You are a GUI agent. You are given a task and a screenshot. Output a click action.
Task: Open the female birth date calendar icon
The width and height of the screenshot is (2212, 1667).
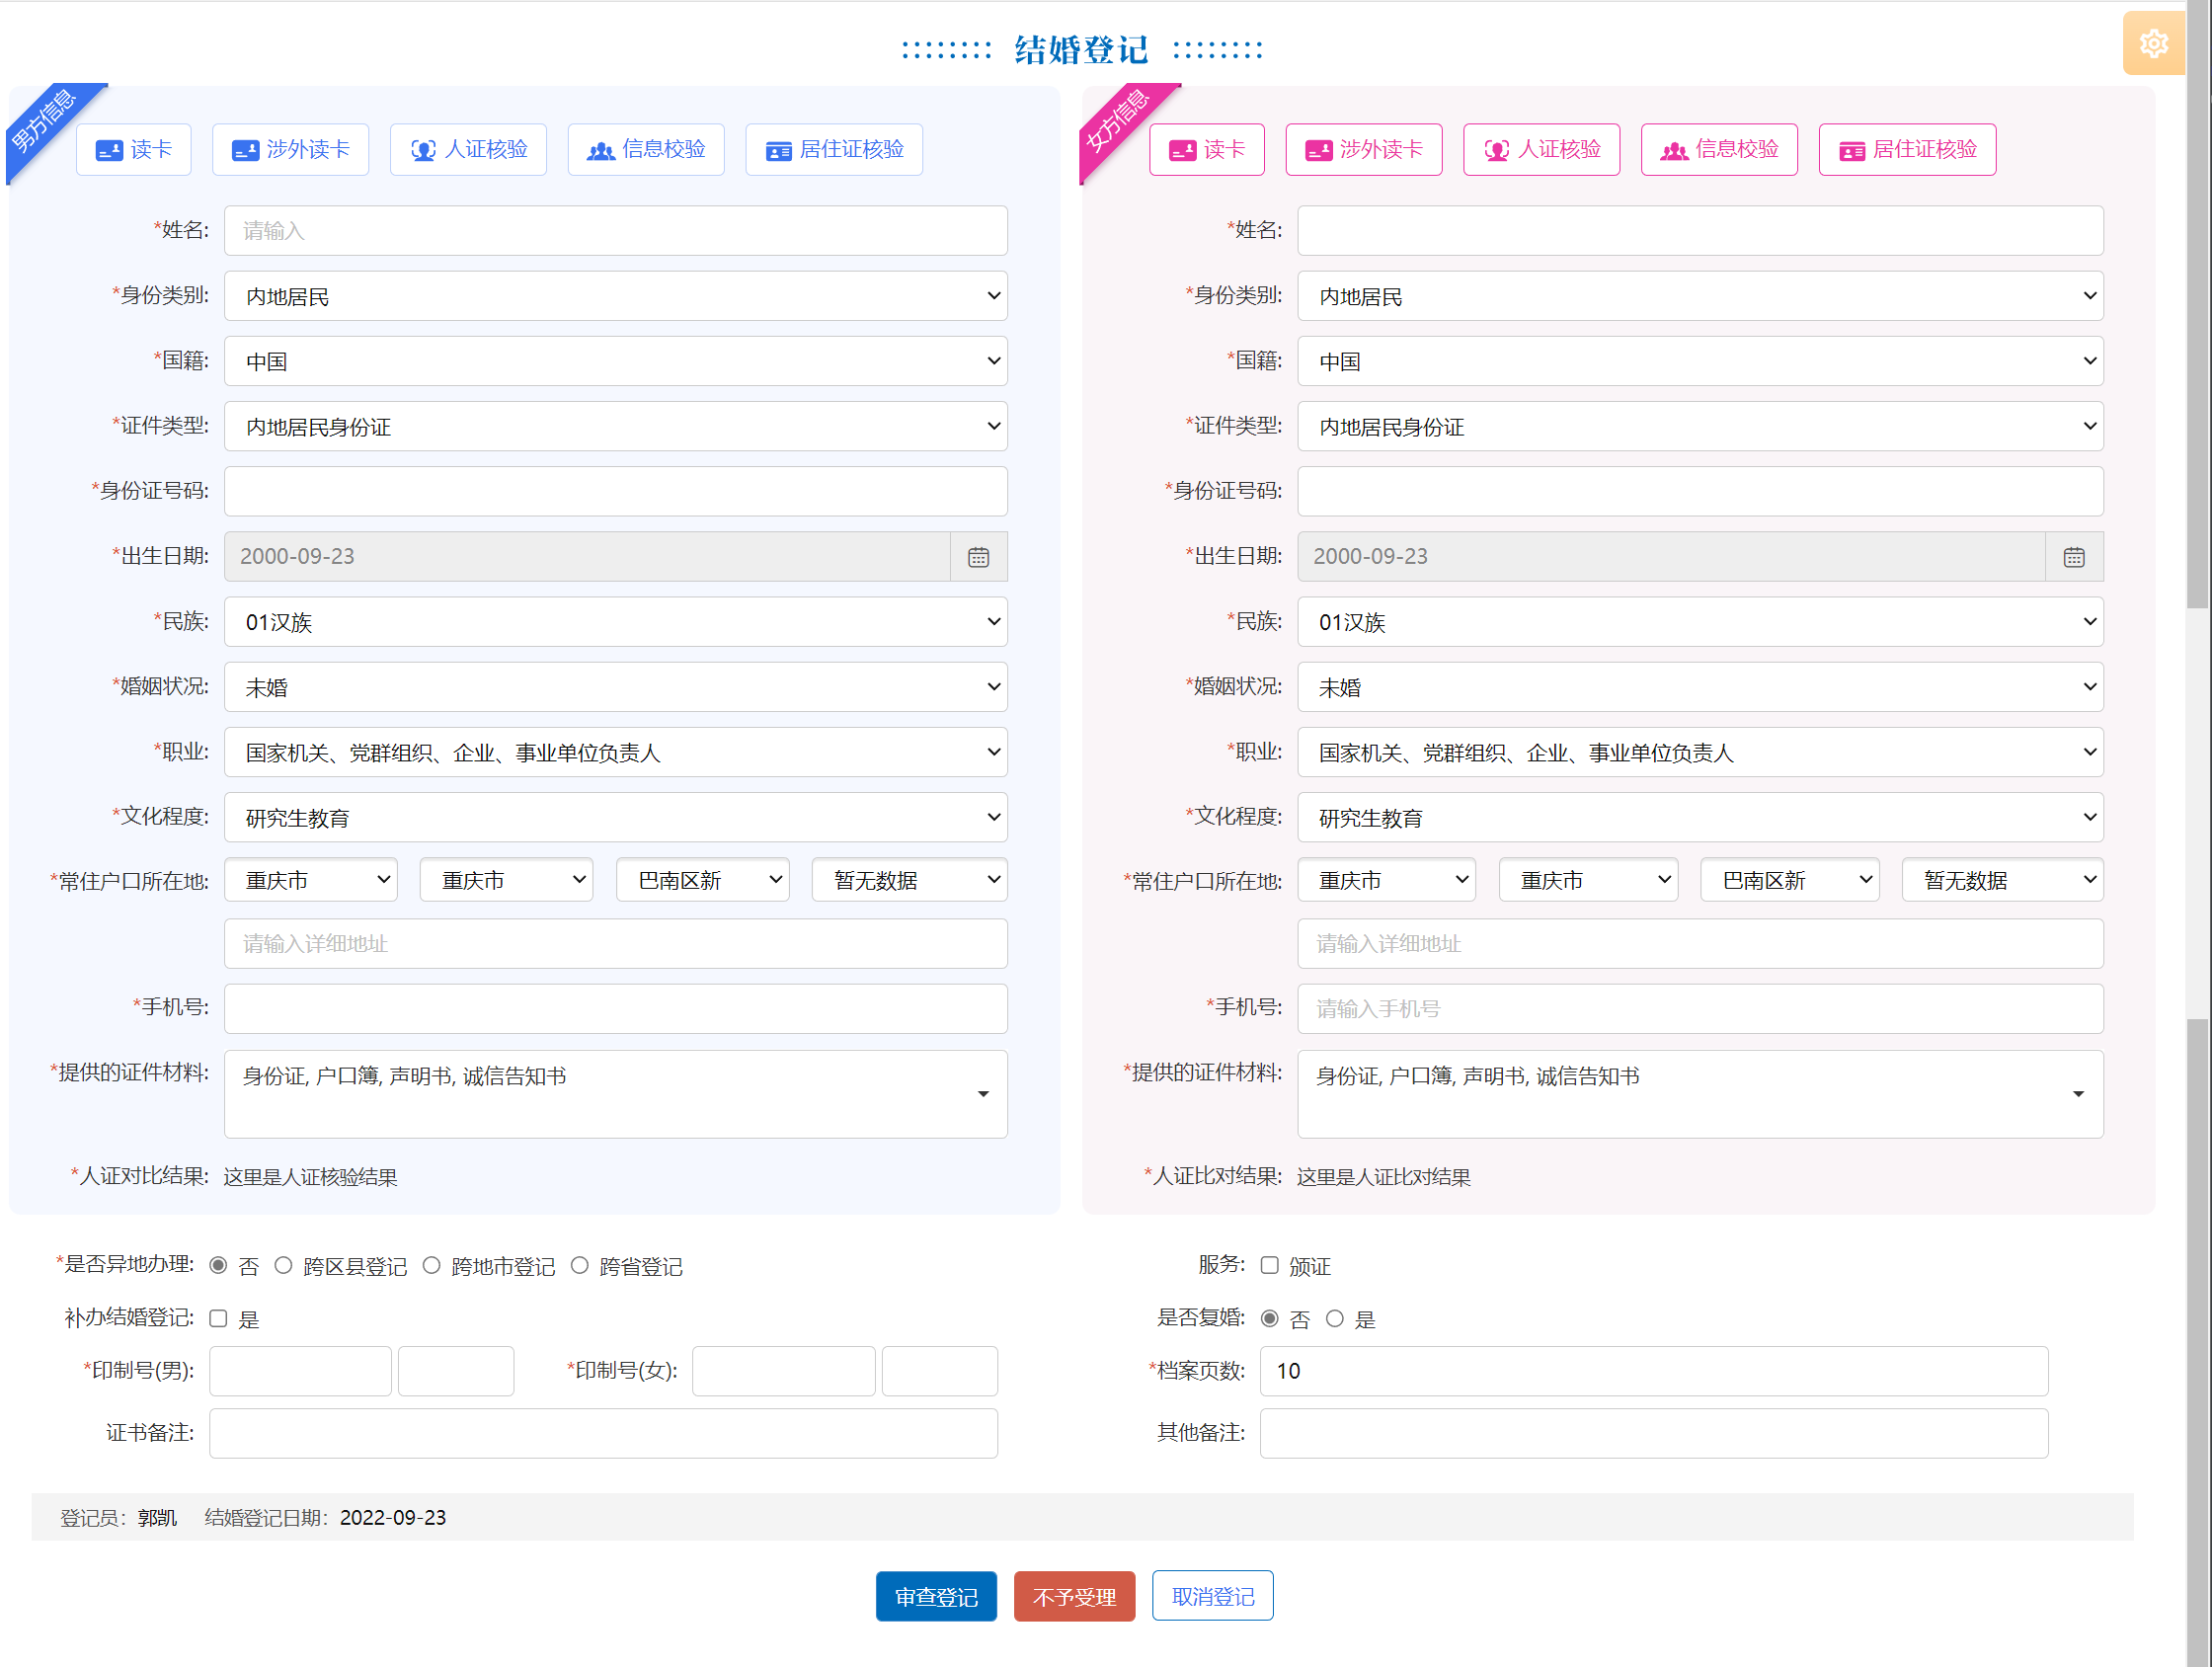[2074, 557]
